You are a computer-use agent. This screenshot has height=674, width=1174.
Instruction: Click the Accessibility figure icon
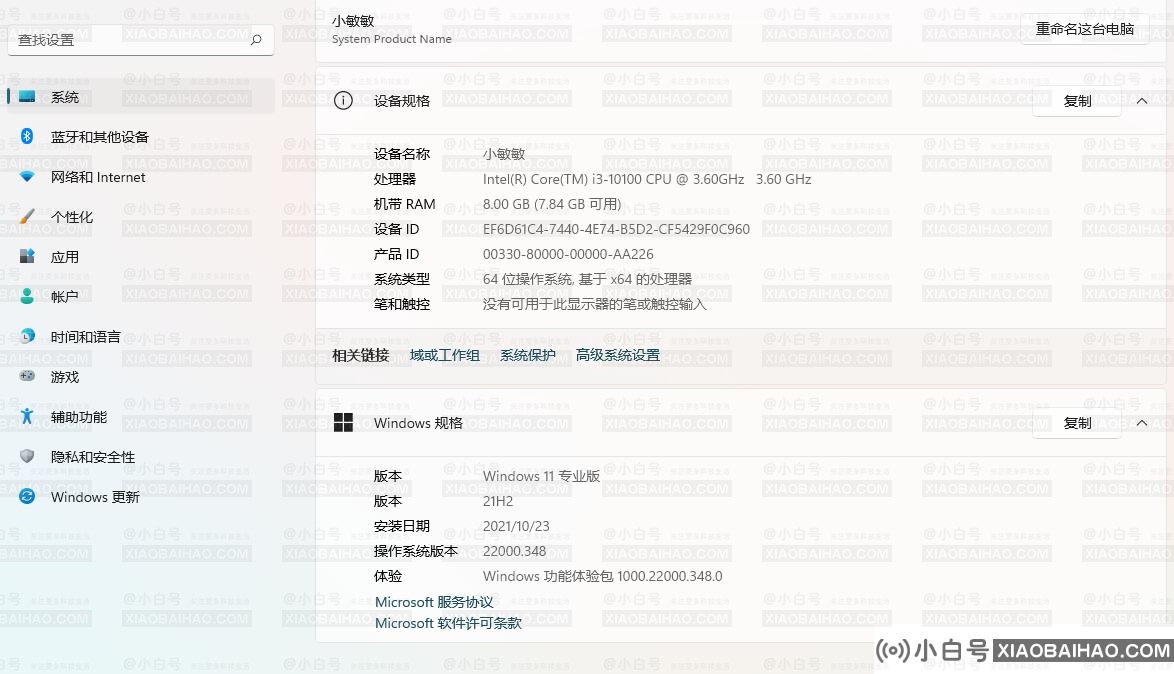click(x=27, y=416)
